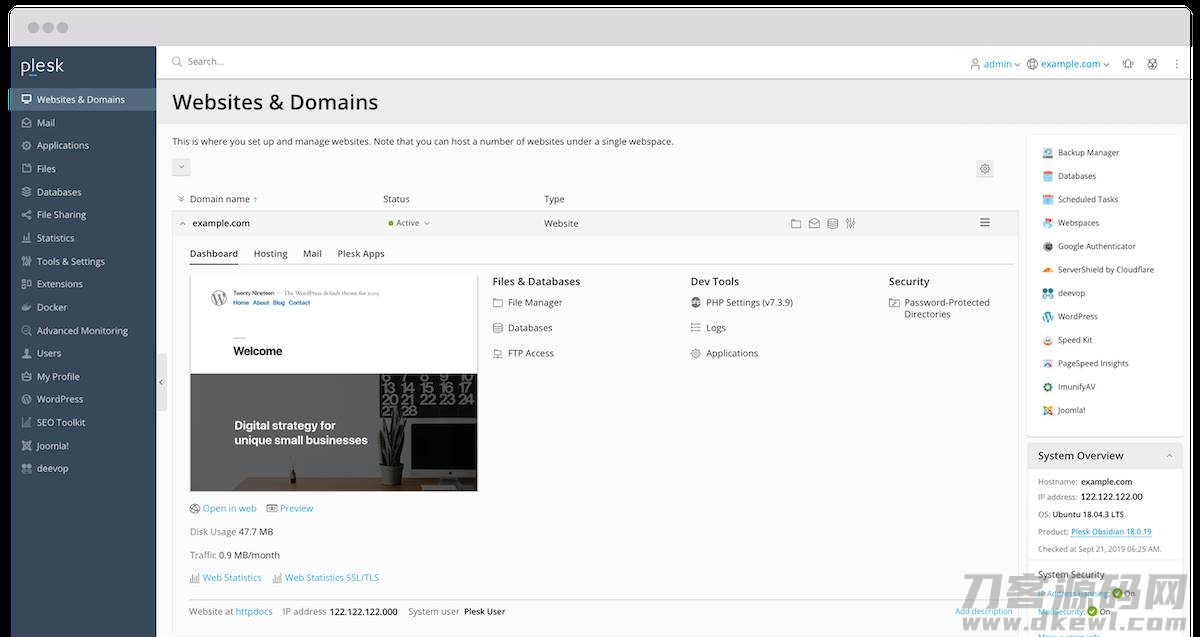Screen dimensions: 1200x637
Task: Open the hamburger menu for example.com row
Action: (985, 222)
